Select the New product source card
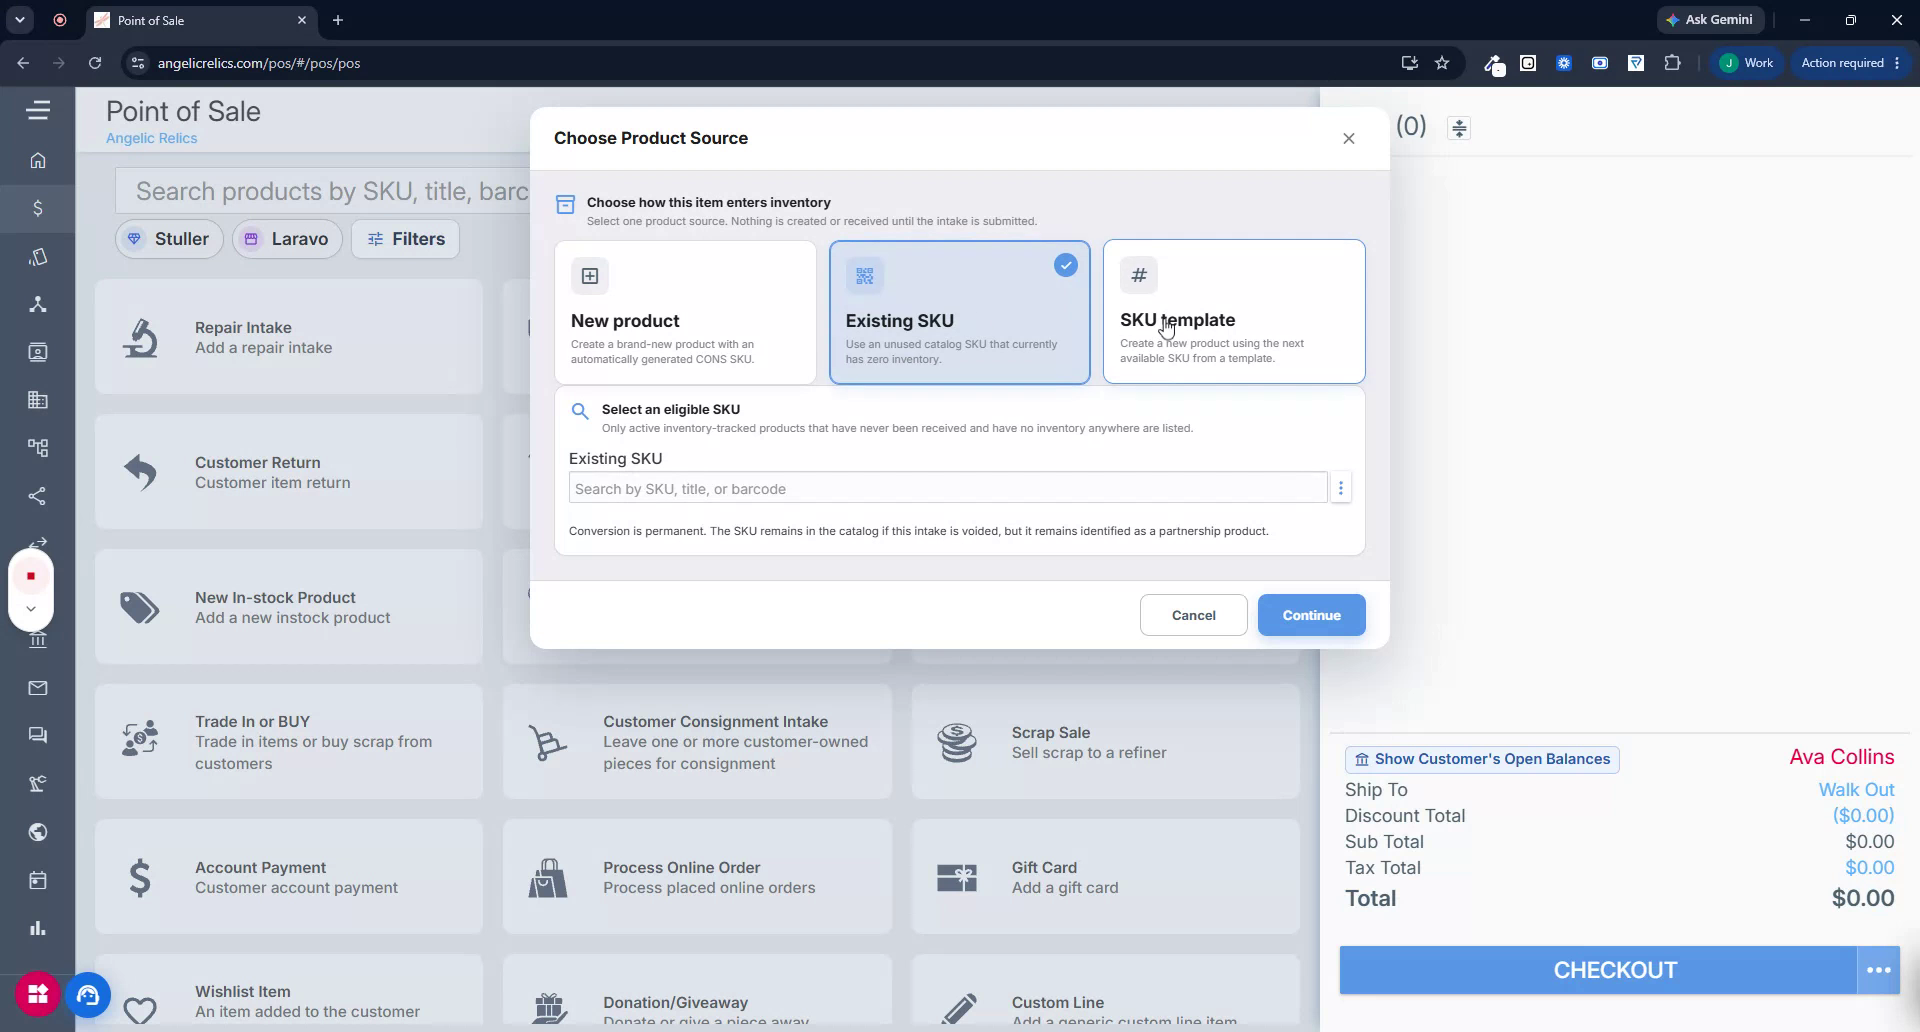The width and height of the screenshot is (1920, 1032). (x=685, y=312)
